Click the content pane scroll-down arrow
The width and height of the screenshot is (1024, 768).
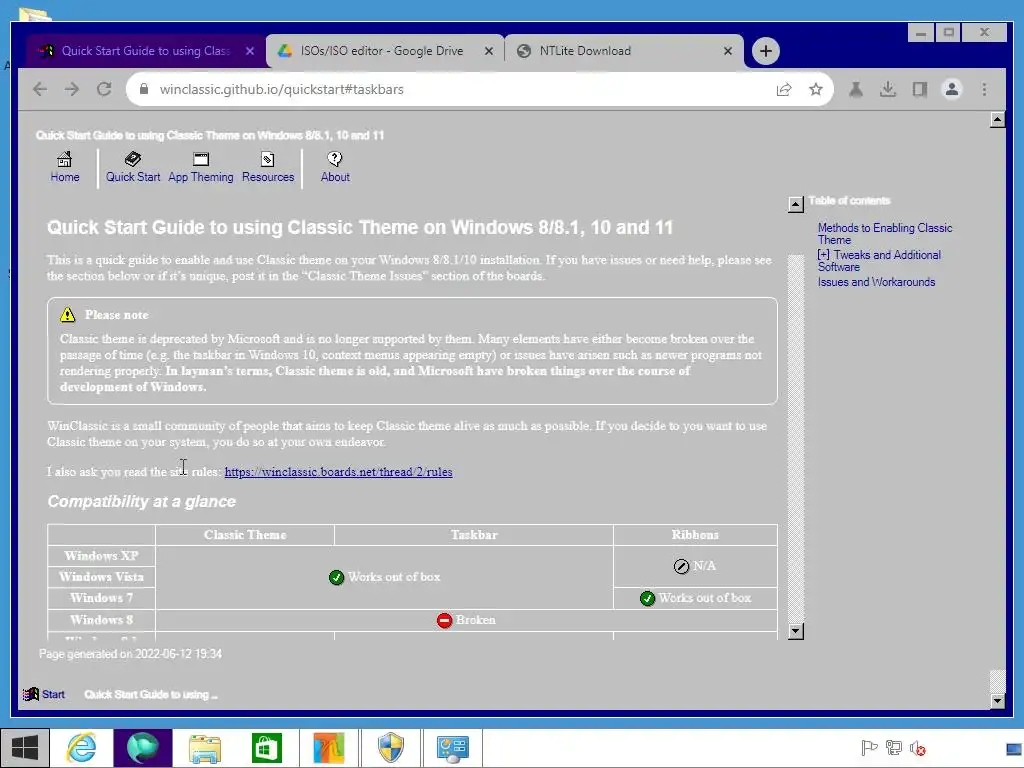(795, 631)
